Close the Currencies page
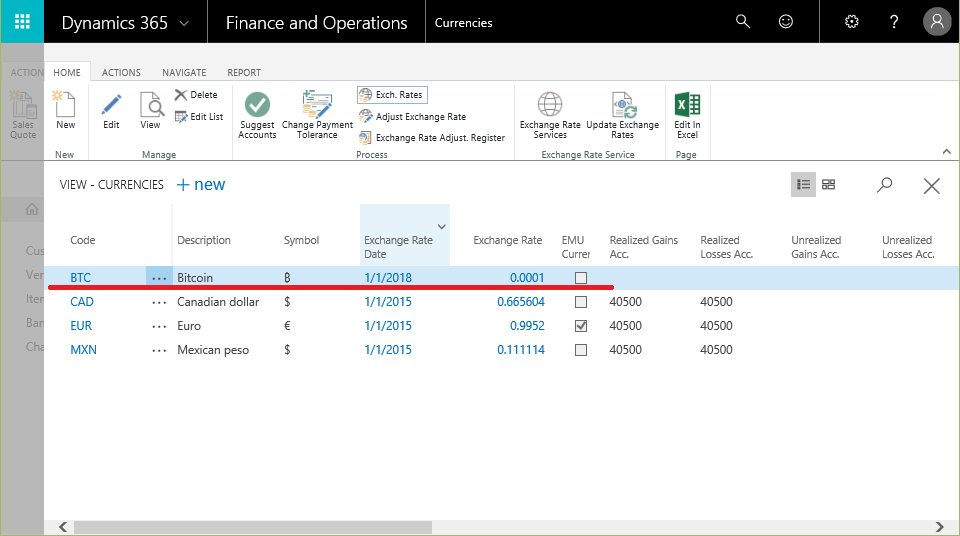The width and height of the screenshot is (960, 536). [931, 186]
